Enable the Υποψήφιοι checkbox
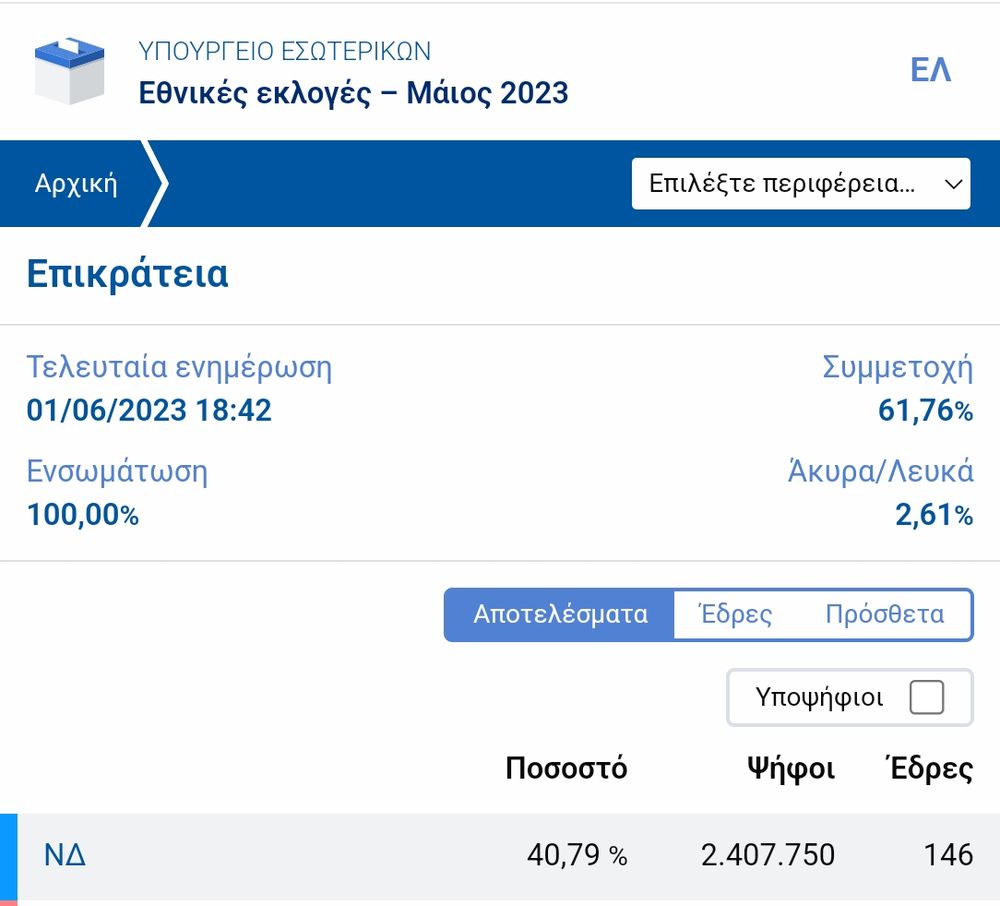Screen dimensions: 1000x906 [x=927, y=697]
